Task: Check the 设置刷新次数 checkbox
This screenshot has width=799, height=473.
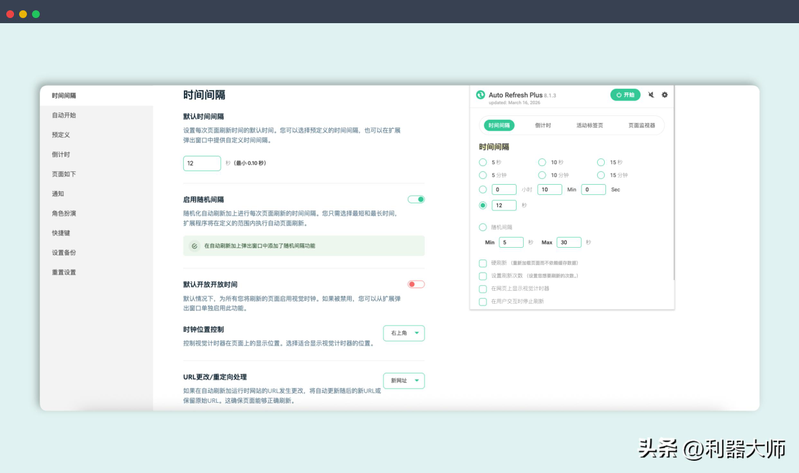Action: 483,276
